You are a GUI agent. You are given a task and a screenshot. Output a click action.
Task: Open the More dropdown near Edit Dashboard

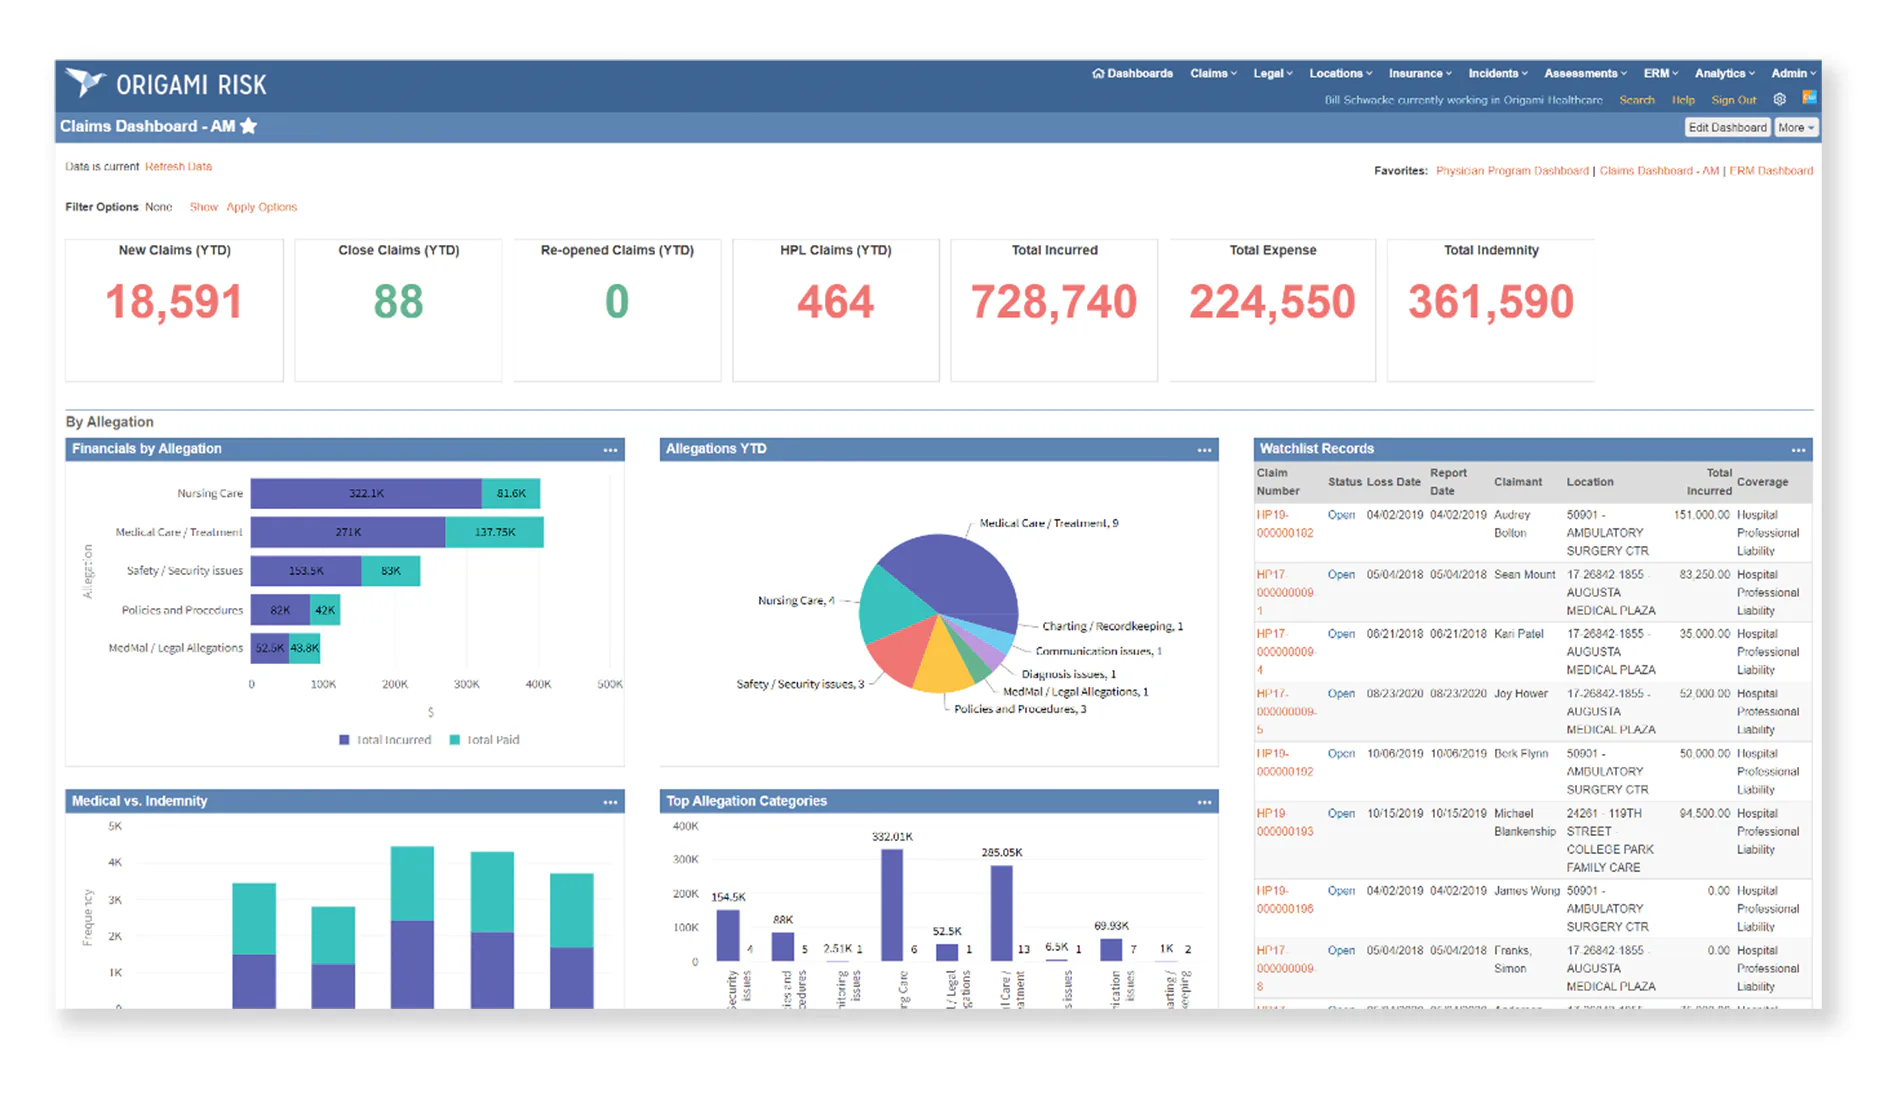[x=1795, y=127]
